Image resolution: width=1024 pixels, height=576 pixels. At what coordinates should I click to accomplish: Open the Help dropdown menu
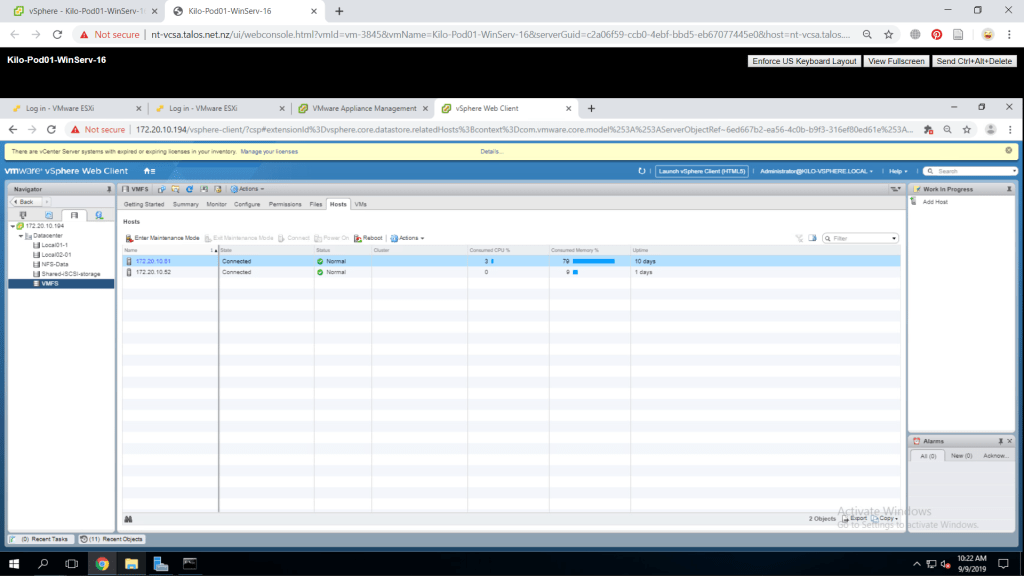899,171
